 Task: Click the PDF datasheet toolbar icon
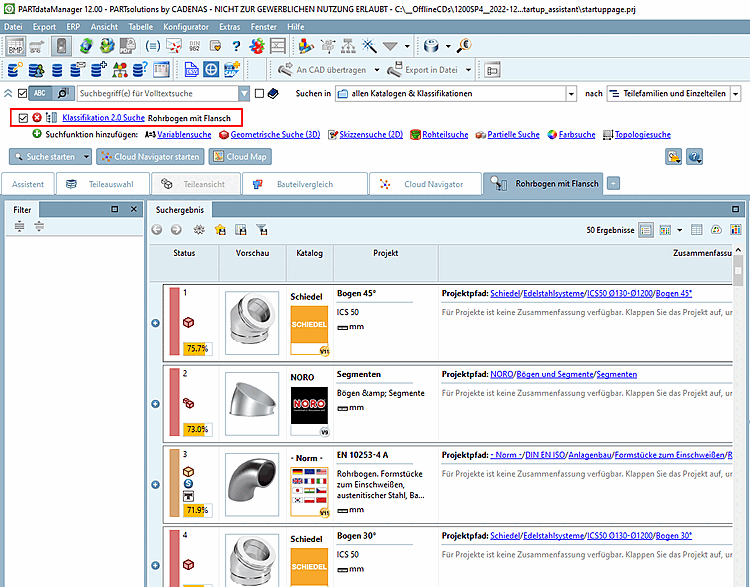click(127, 46)
